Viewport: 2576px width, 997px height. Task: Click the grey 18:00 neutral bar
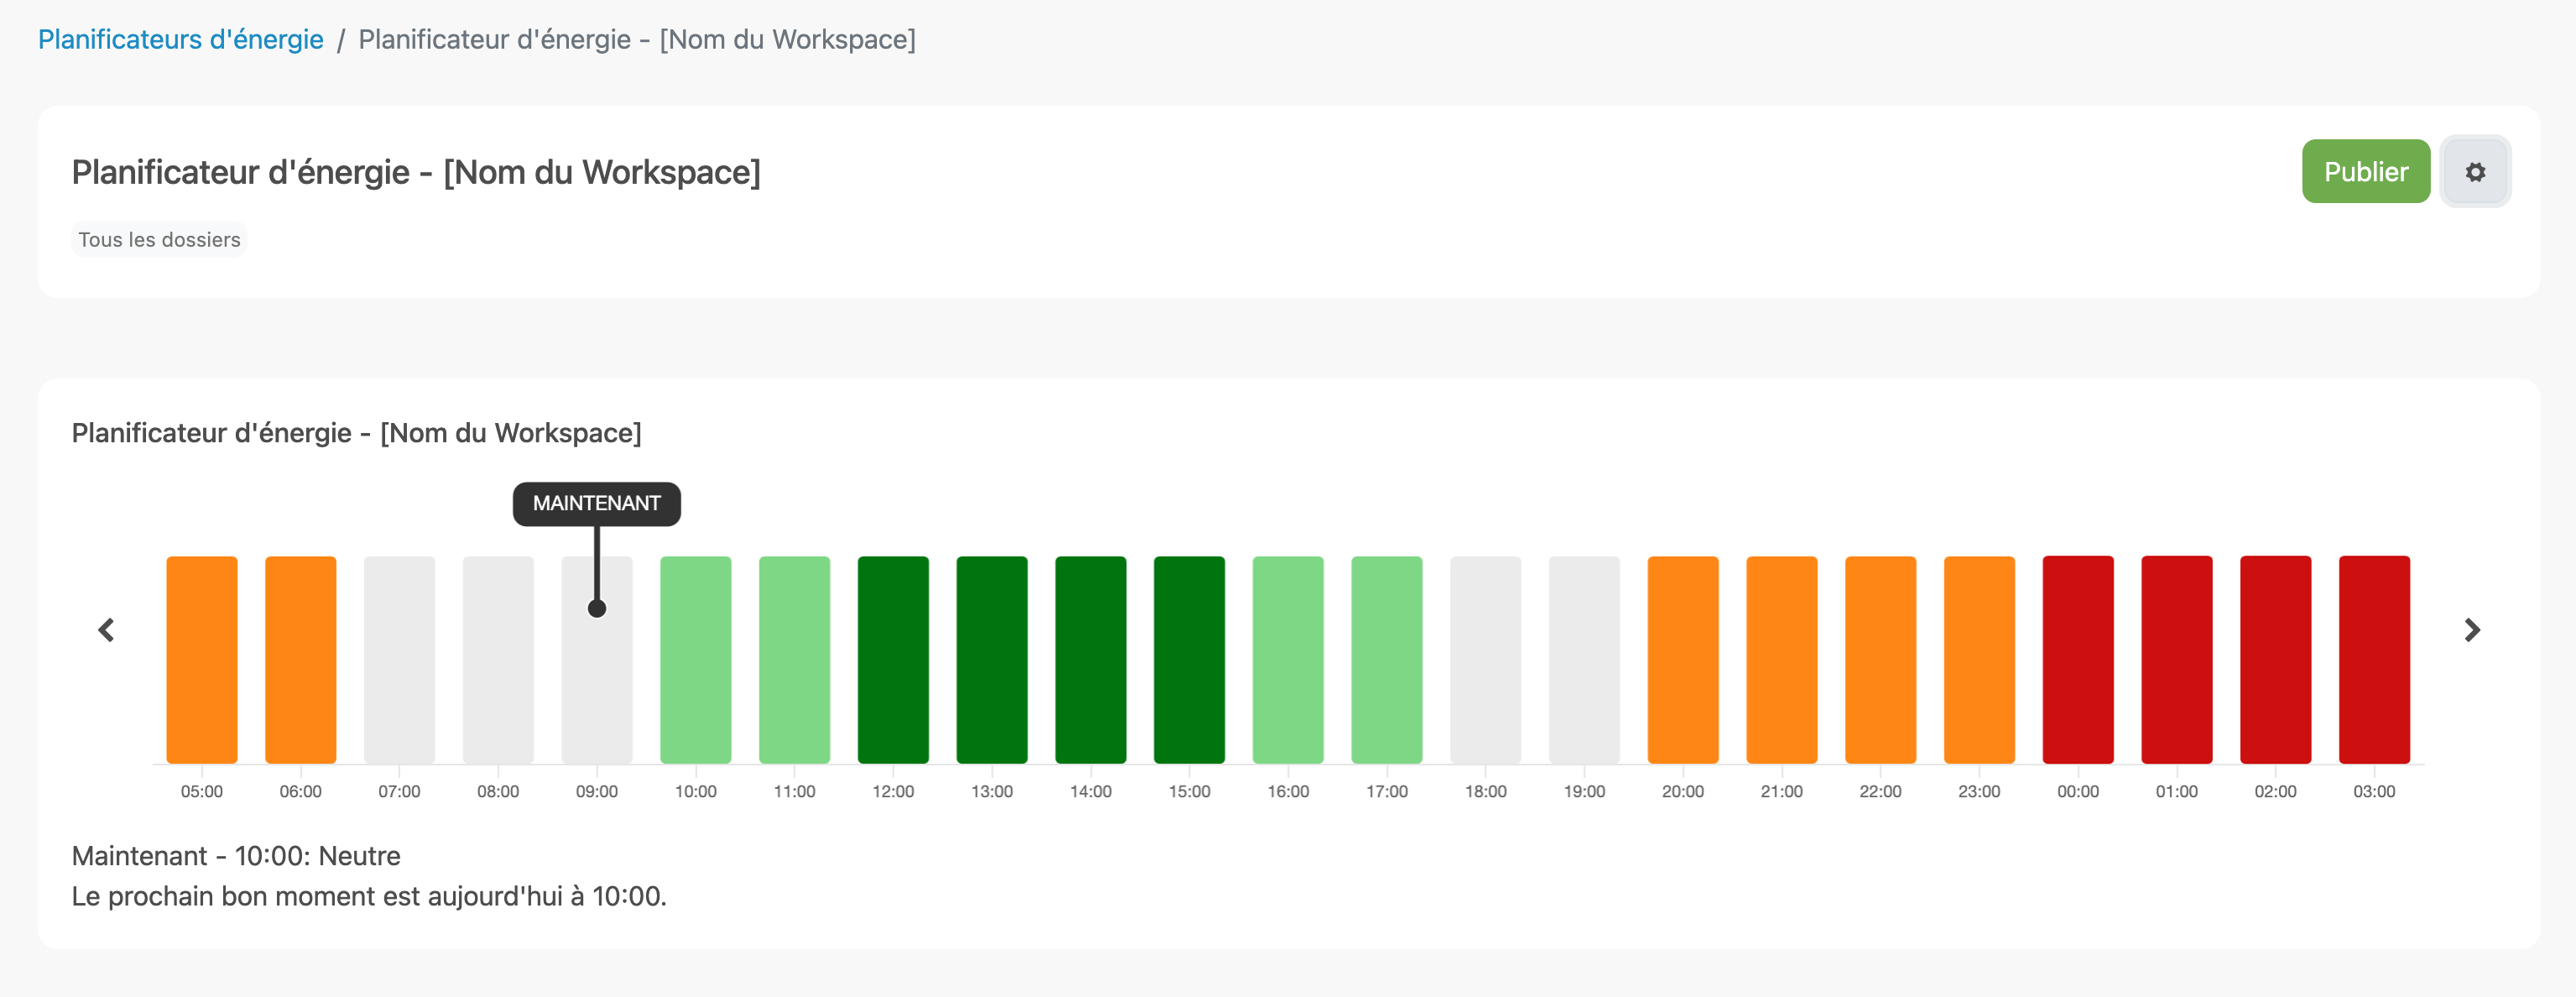coord(1486,660)
